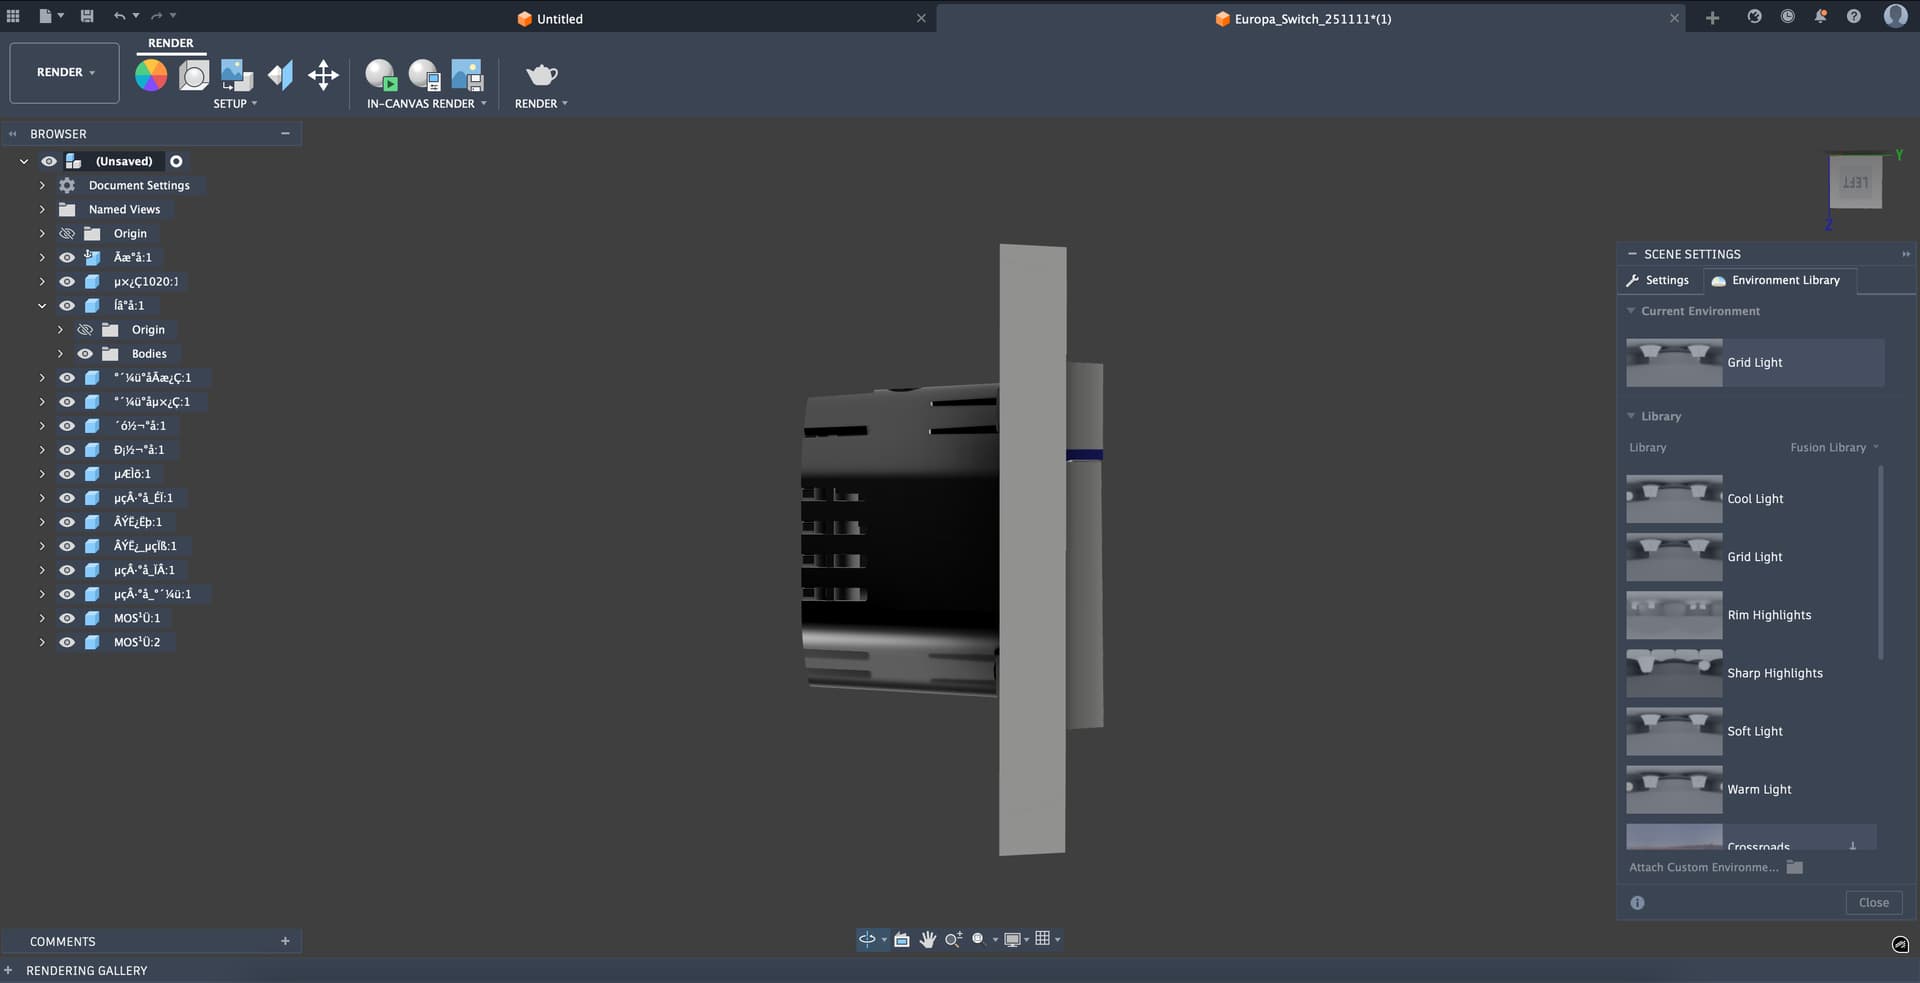Switch to the Settings tab
The height and width of the screenshot is (983, 1920).
[x=1658, y=281]
